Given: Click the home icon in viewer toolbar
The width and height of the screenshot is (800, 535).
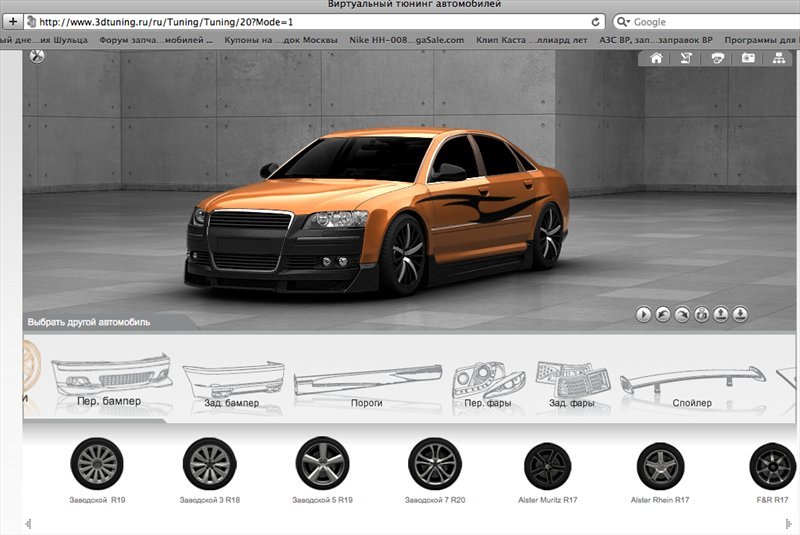Looking at the screenshot, I should (656, 59).
